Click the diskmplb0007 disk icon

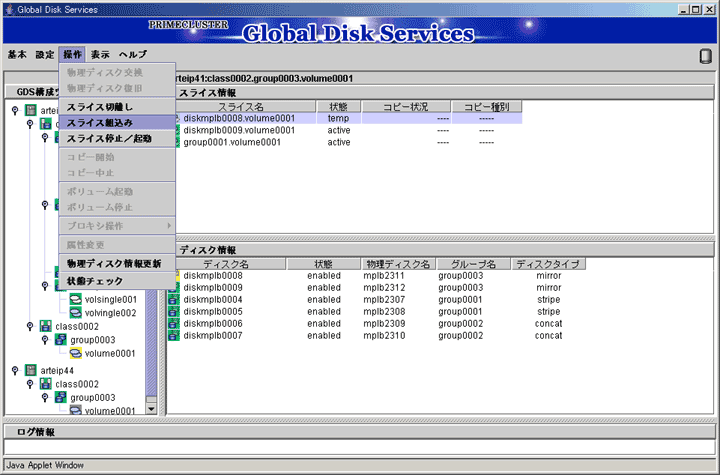tap(174, 335)
